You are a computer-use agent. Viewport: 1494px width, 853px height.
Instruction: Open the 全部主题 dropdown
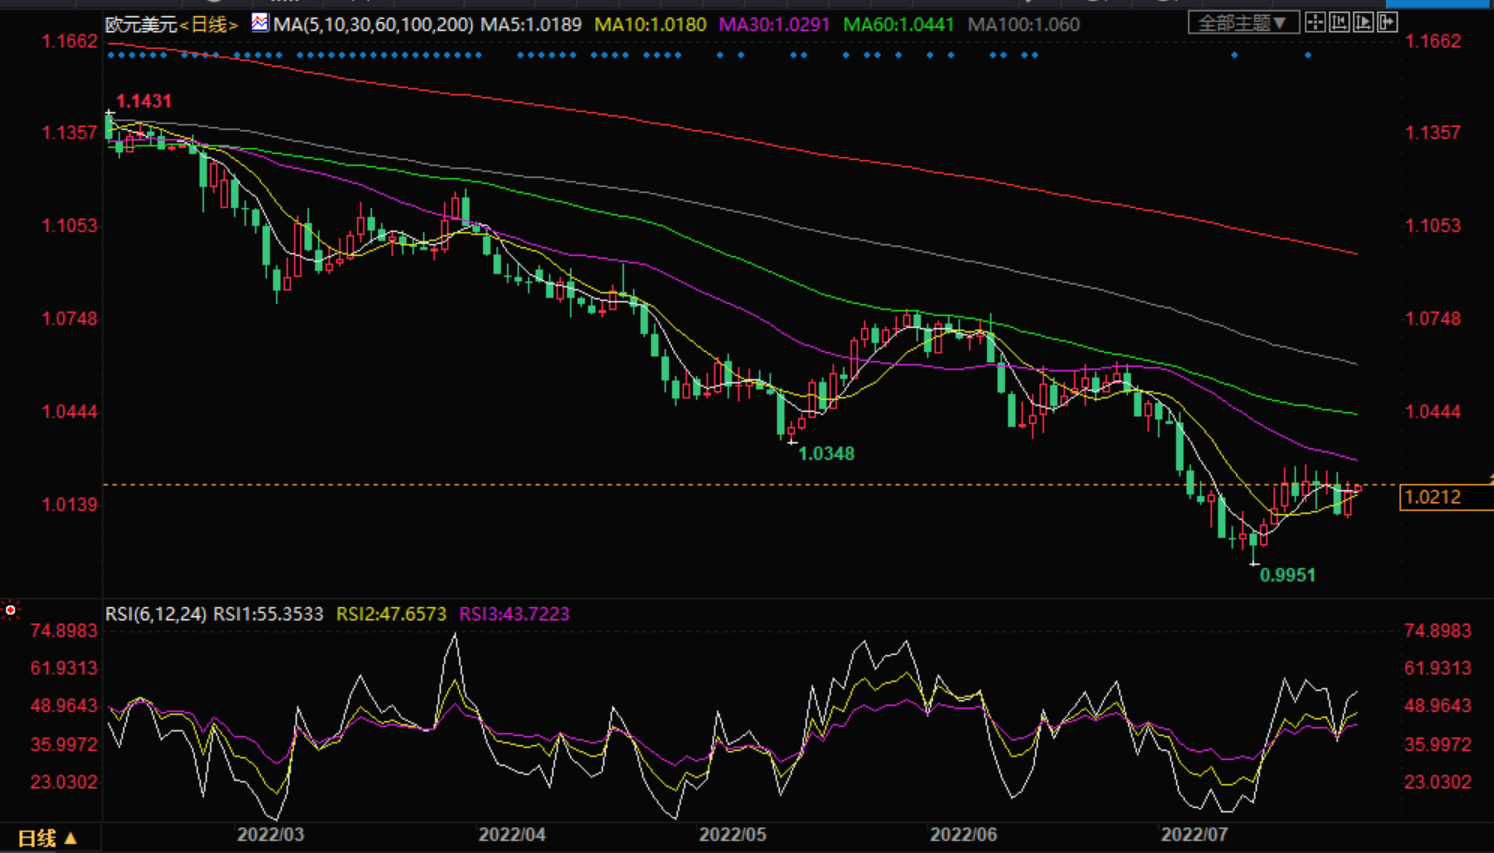1243,22
